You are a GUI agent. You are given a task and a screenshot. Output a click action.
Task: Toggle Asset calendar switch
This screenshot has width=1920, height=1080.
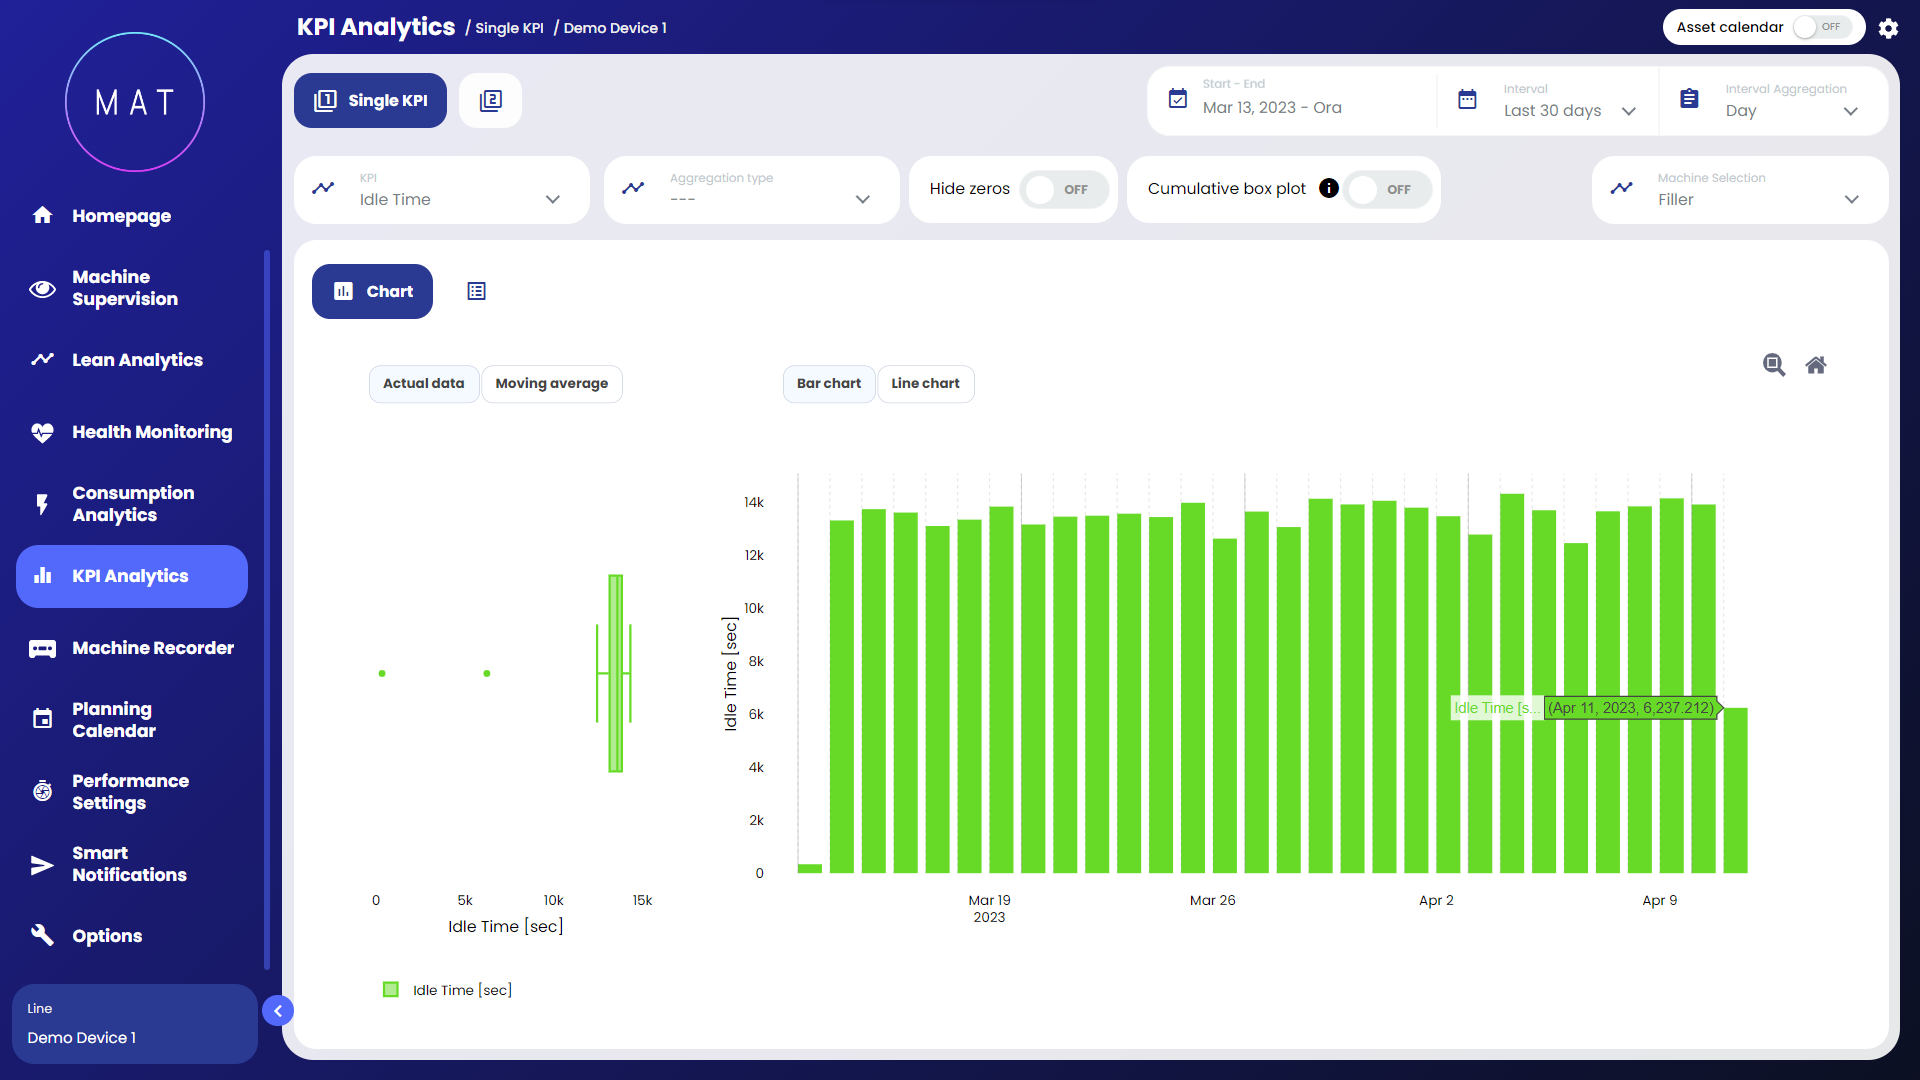pyautogui.click(x=1818, y=27)
